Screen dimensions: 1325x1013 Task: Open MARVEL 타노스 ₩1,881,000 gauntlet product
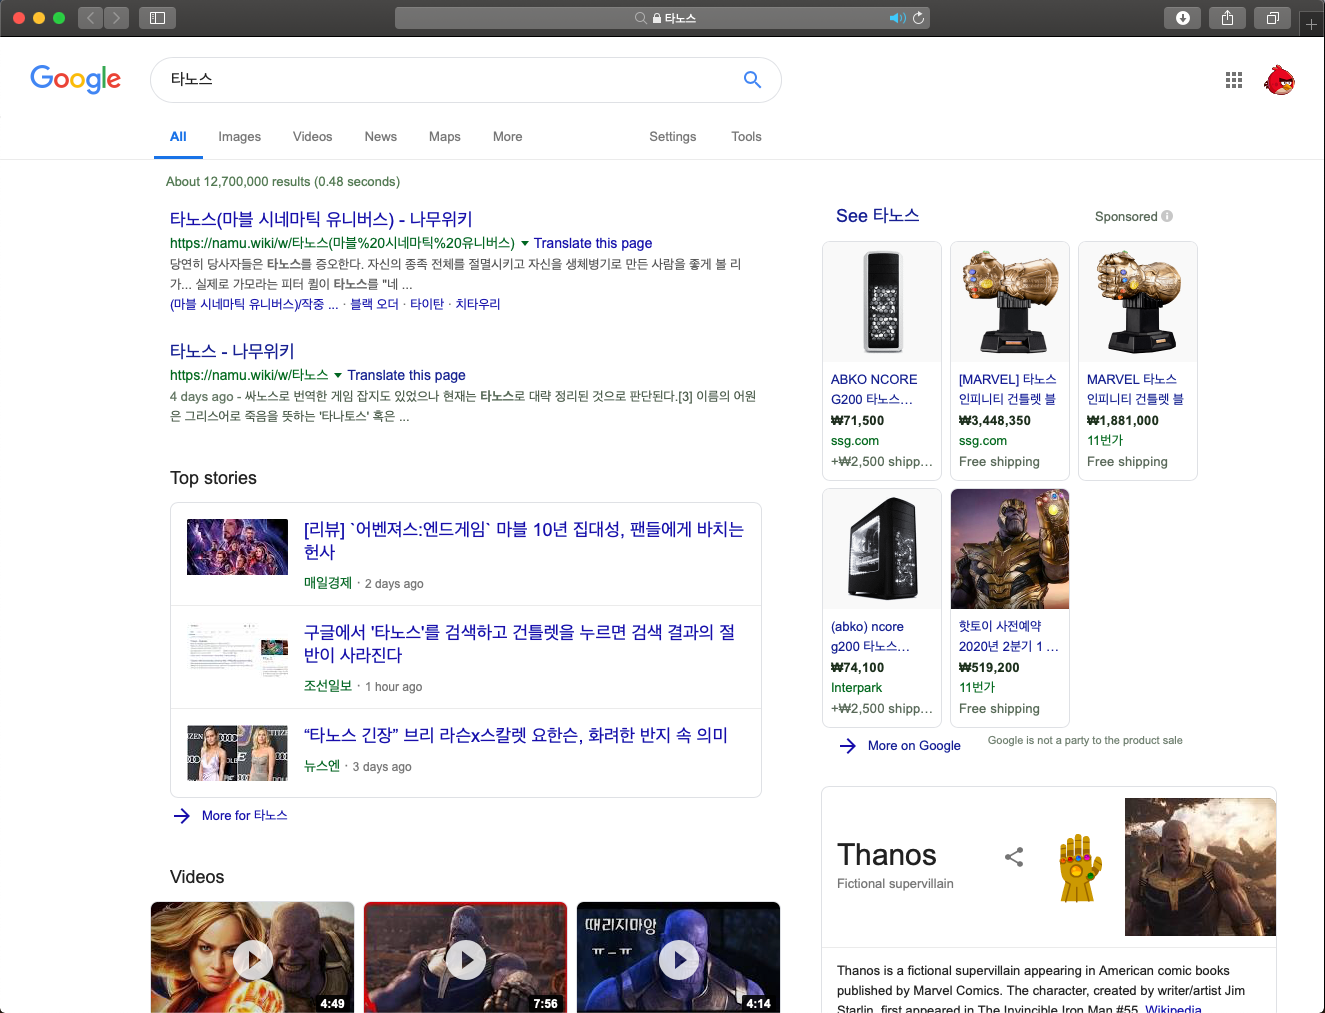pos(1138,361)
